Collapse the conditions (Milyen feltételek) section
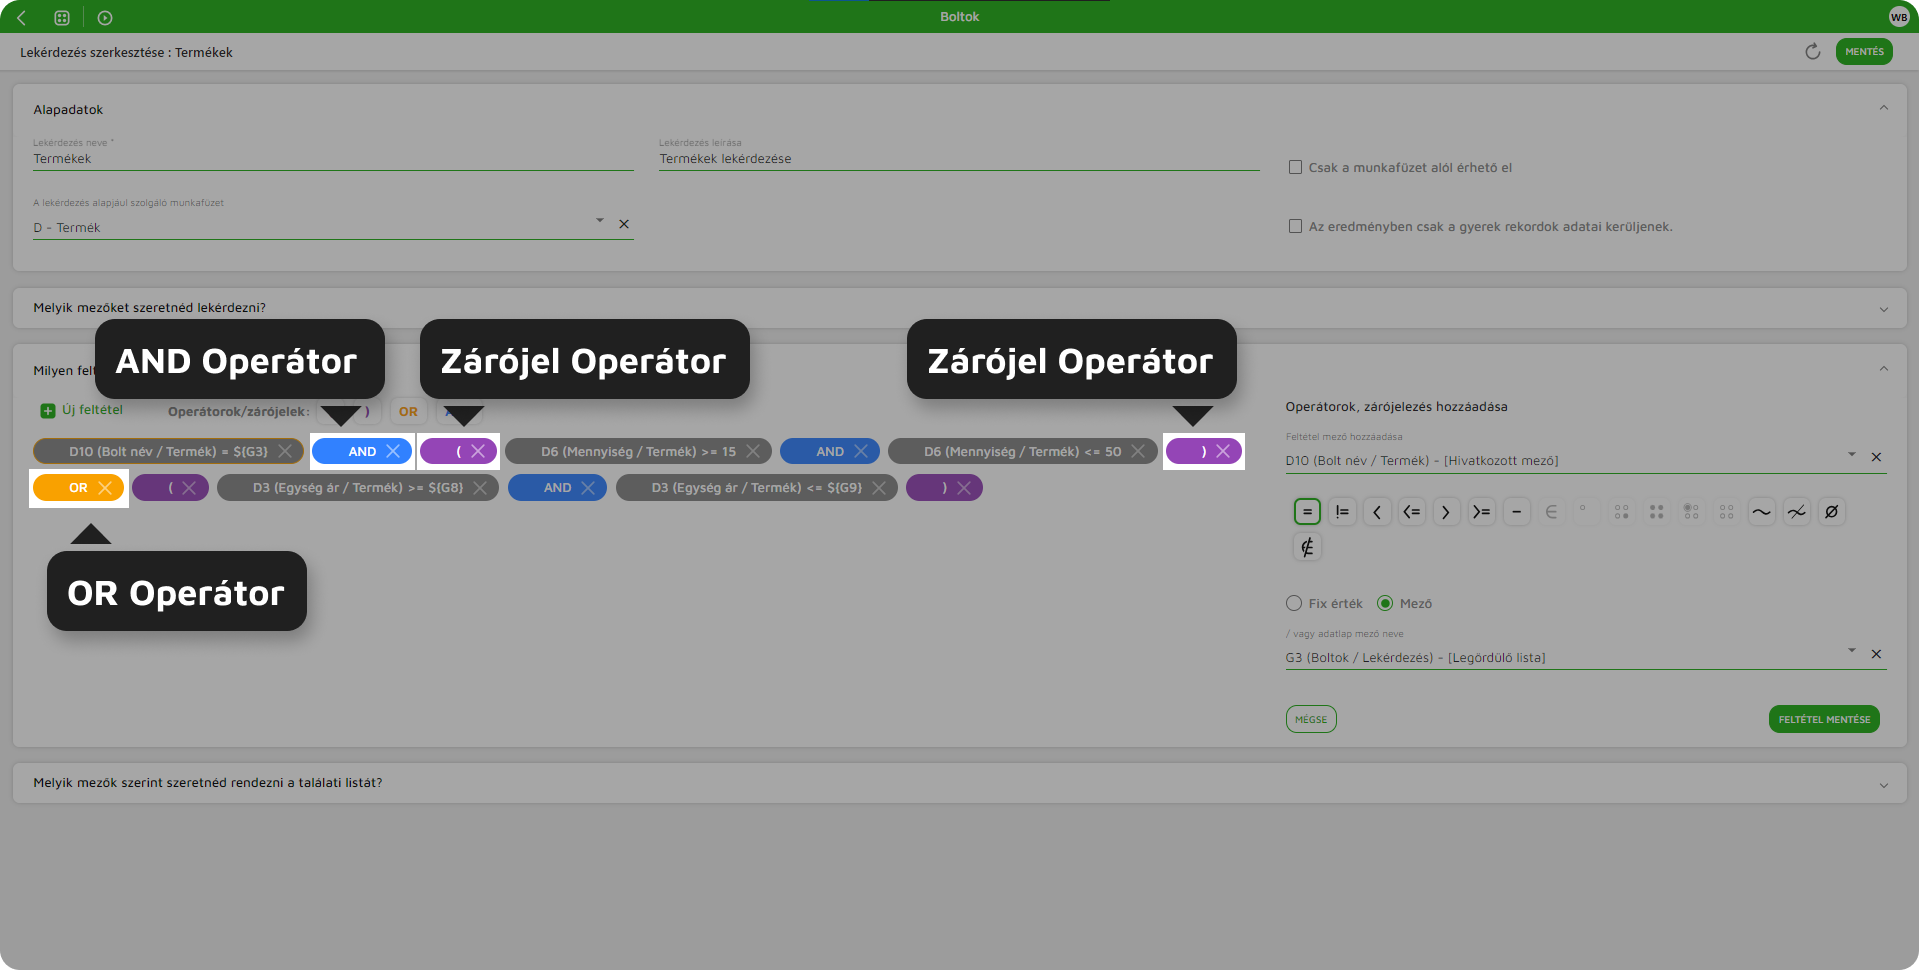Screen dimensions: 1919x970 (1884, 369)
